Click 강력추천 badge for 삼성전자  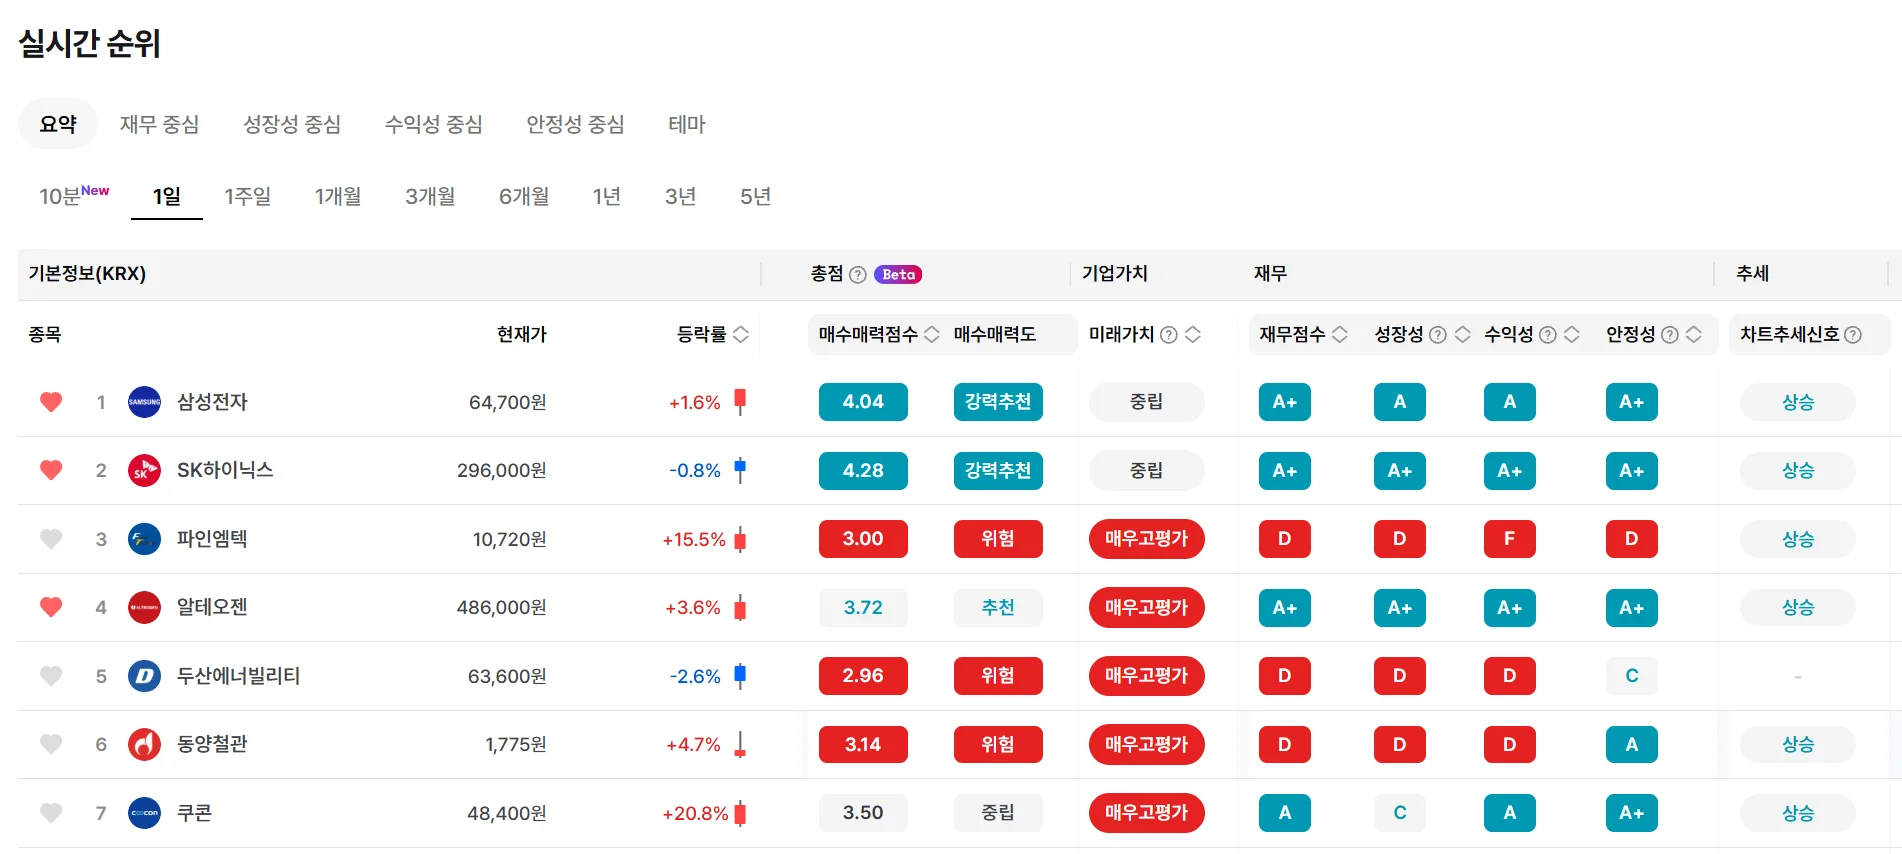pos(997,402)
